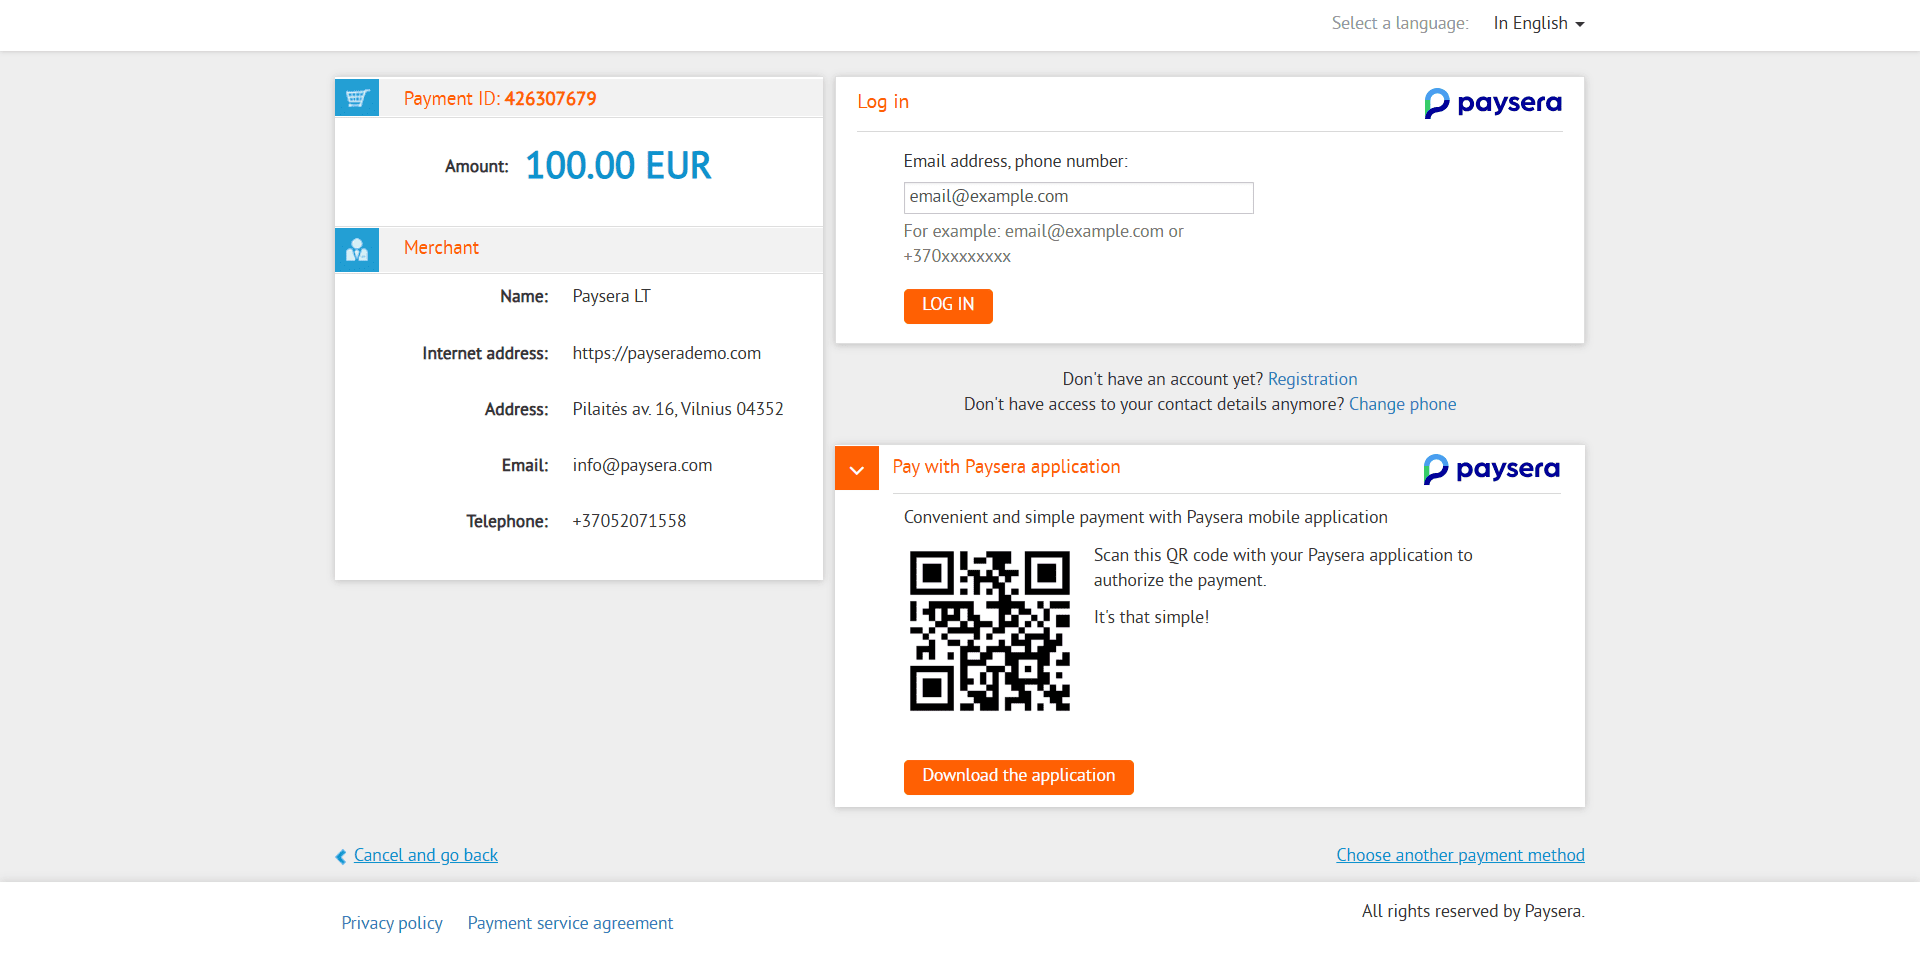Click the back arrow icon beside Cancel
The width and height of the screenshot is (1920, 970).
click(x=341, y=857)
